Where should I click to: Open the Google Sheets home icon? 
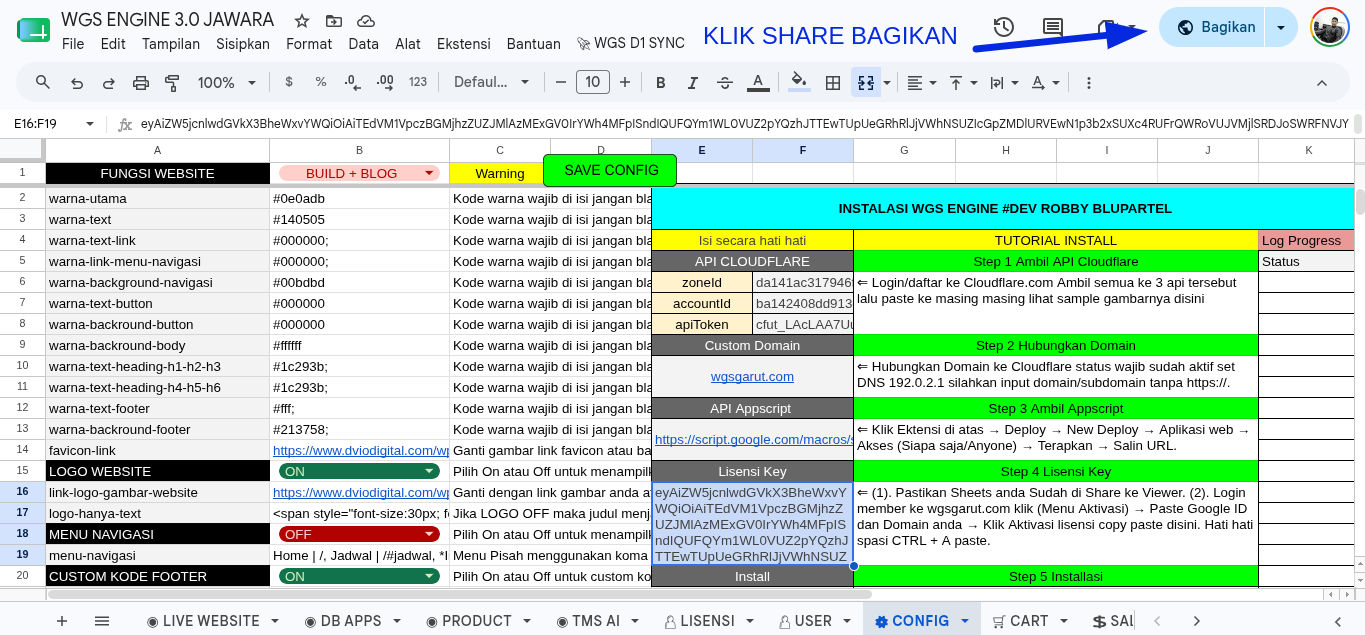click(x=33, y=30)
